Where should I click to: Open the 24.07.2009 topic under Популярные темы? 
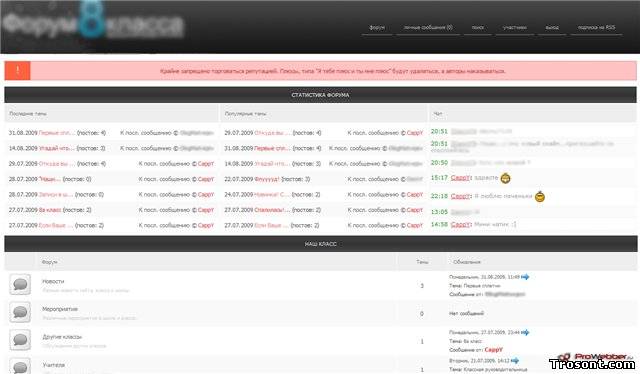click(x=272, y=195)
